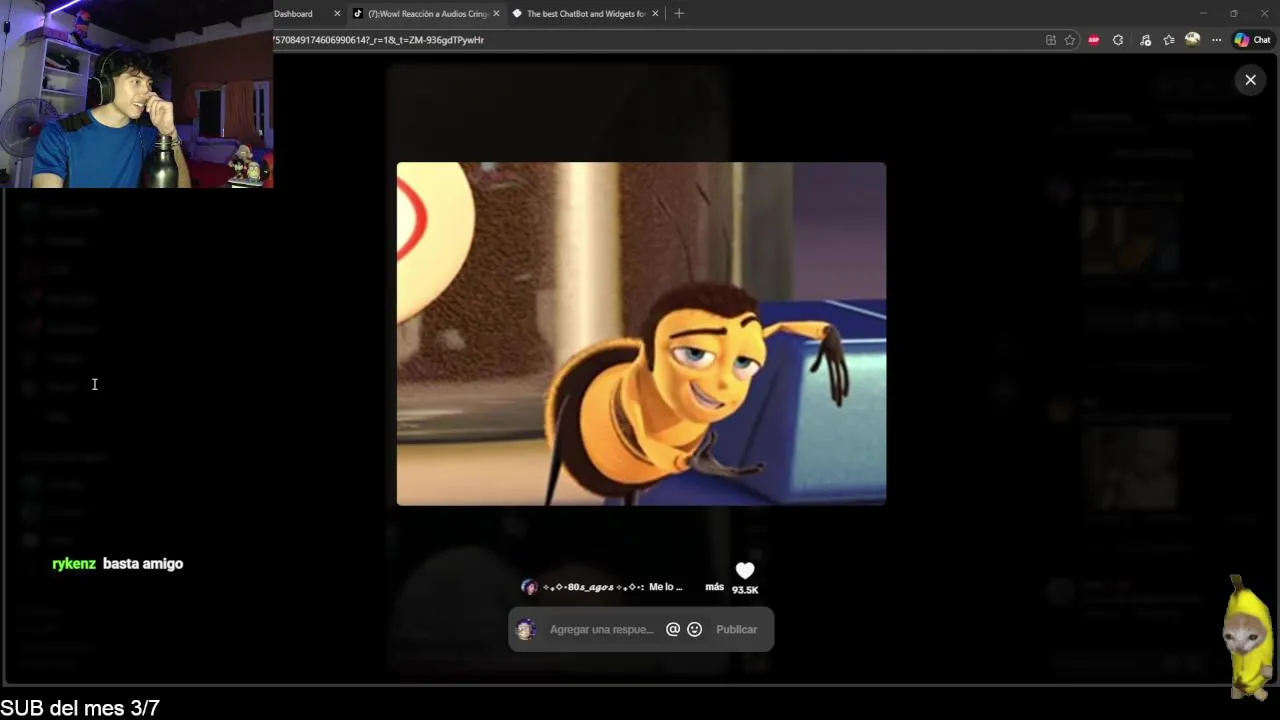Screen dimensions: 1280x720
Task: Open the emoji picker in reply box
Action: click(x=695, y=629)
